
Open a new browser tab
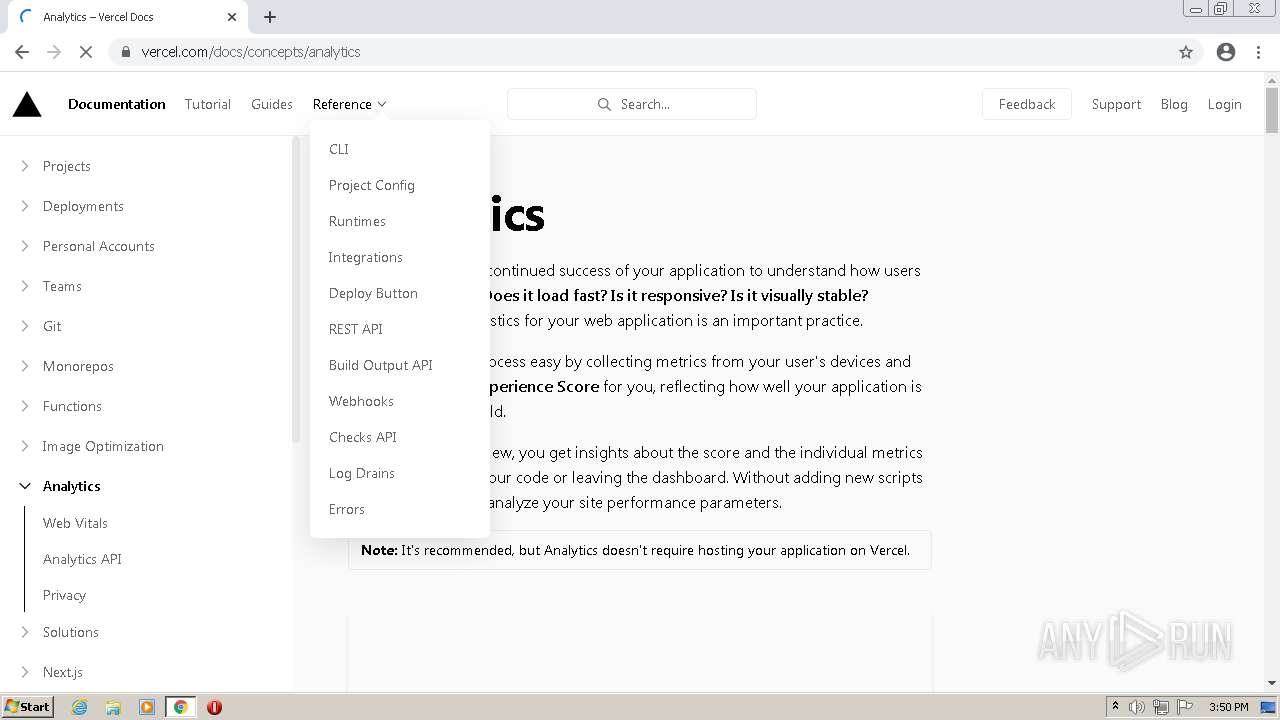coord(270,17)
